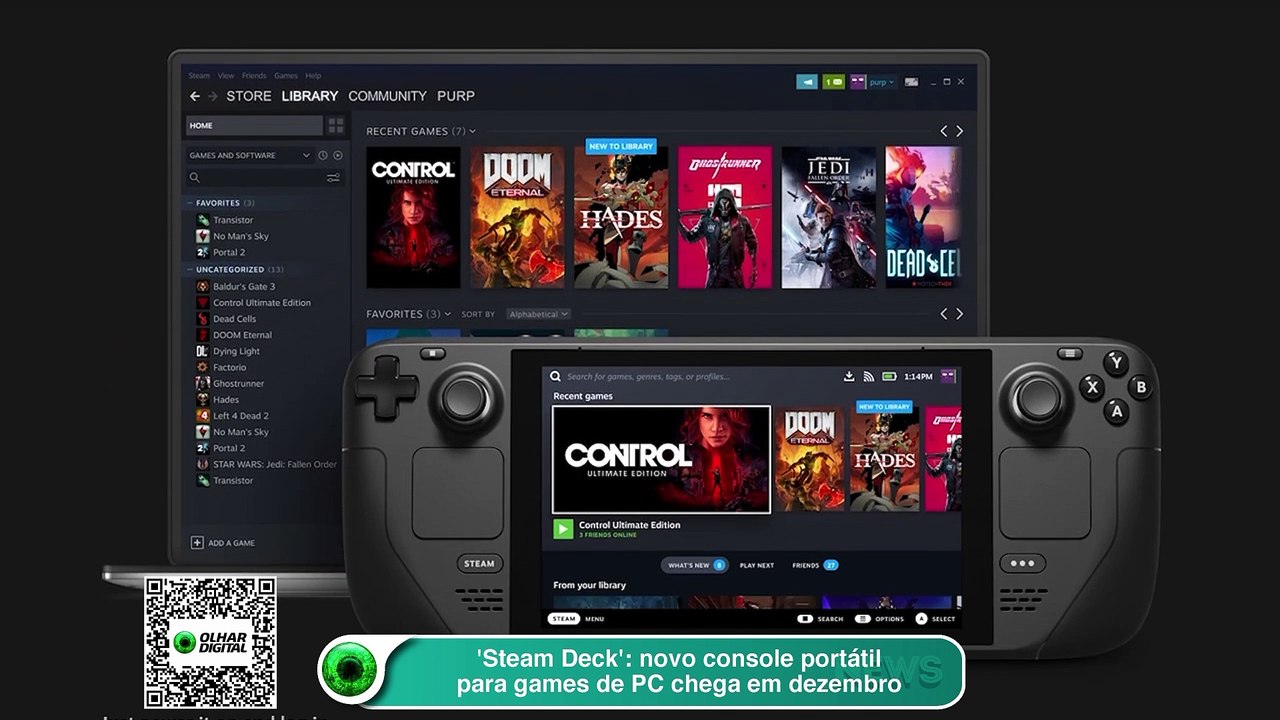Screen dimensions: 1280x720
Task: Click the back arrow in Steam desktop client
Action: 195,96
